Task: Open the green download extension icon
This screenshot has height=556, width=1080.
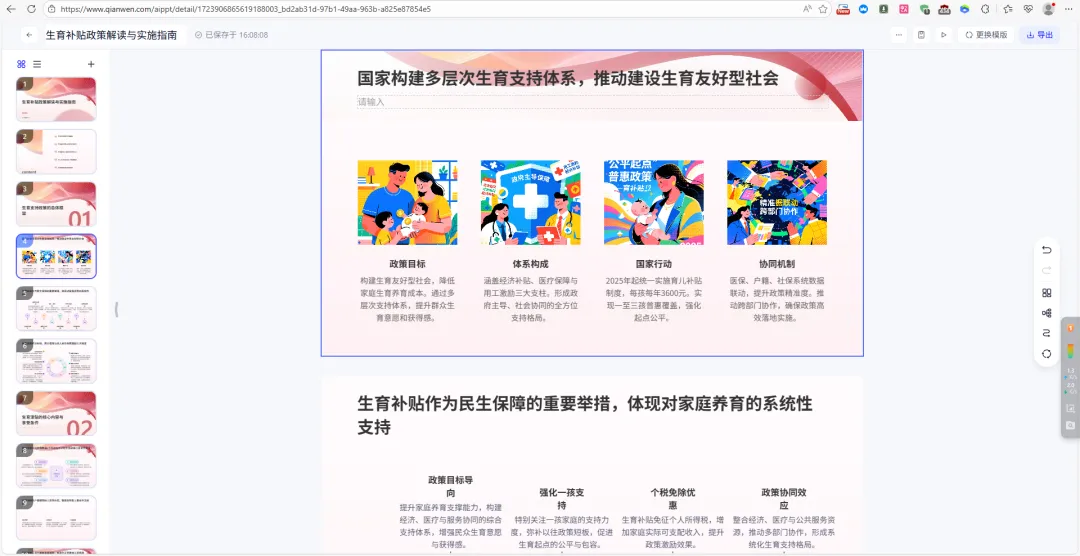Action: pos(883,9)
